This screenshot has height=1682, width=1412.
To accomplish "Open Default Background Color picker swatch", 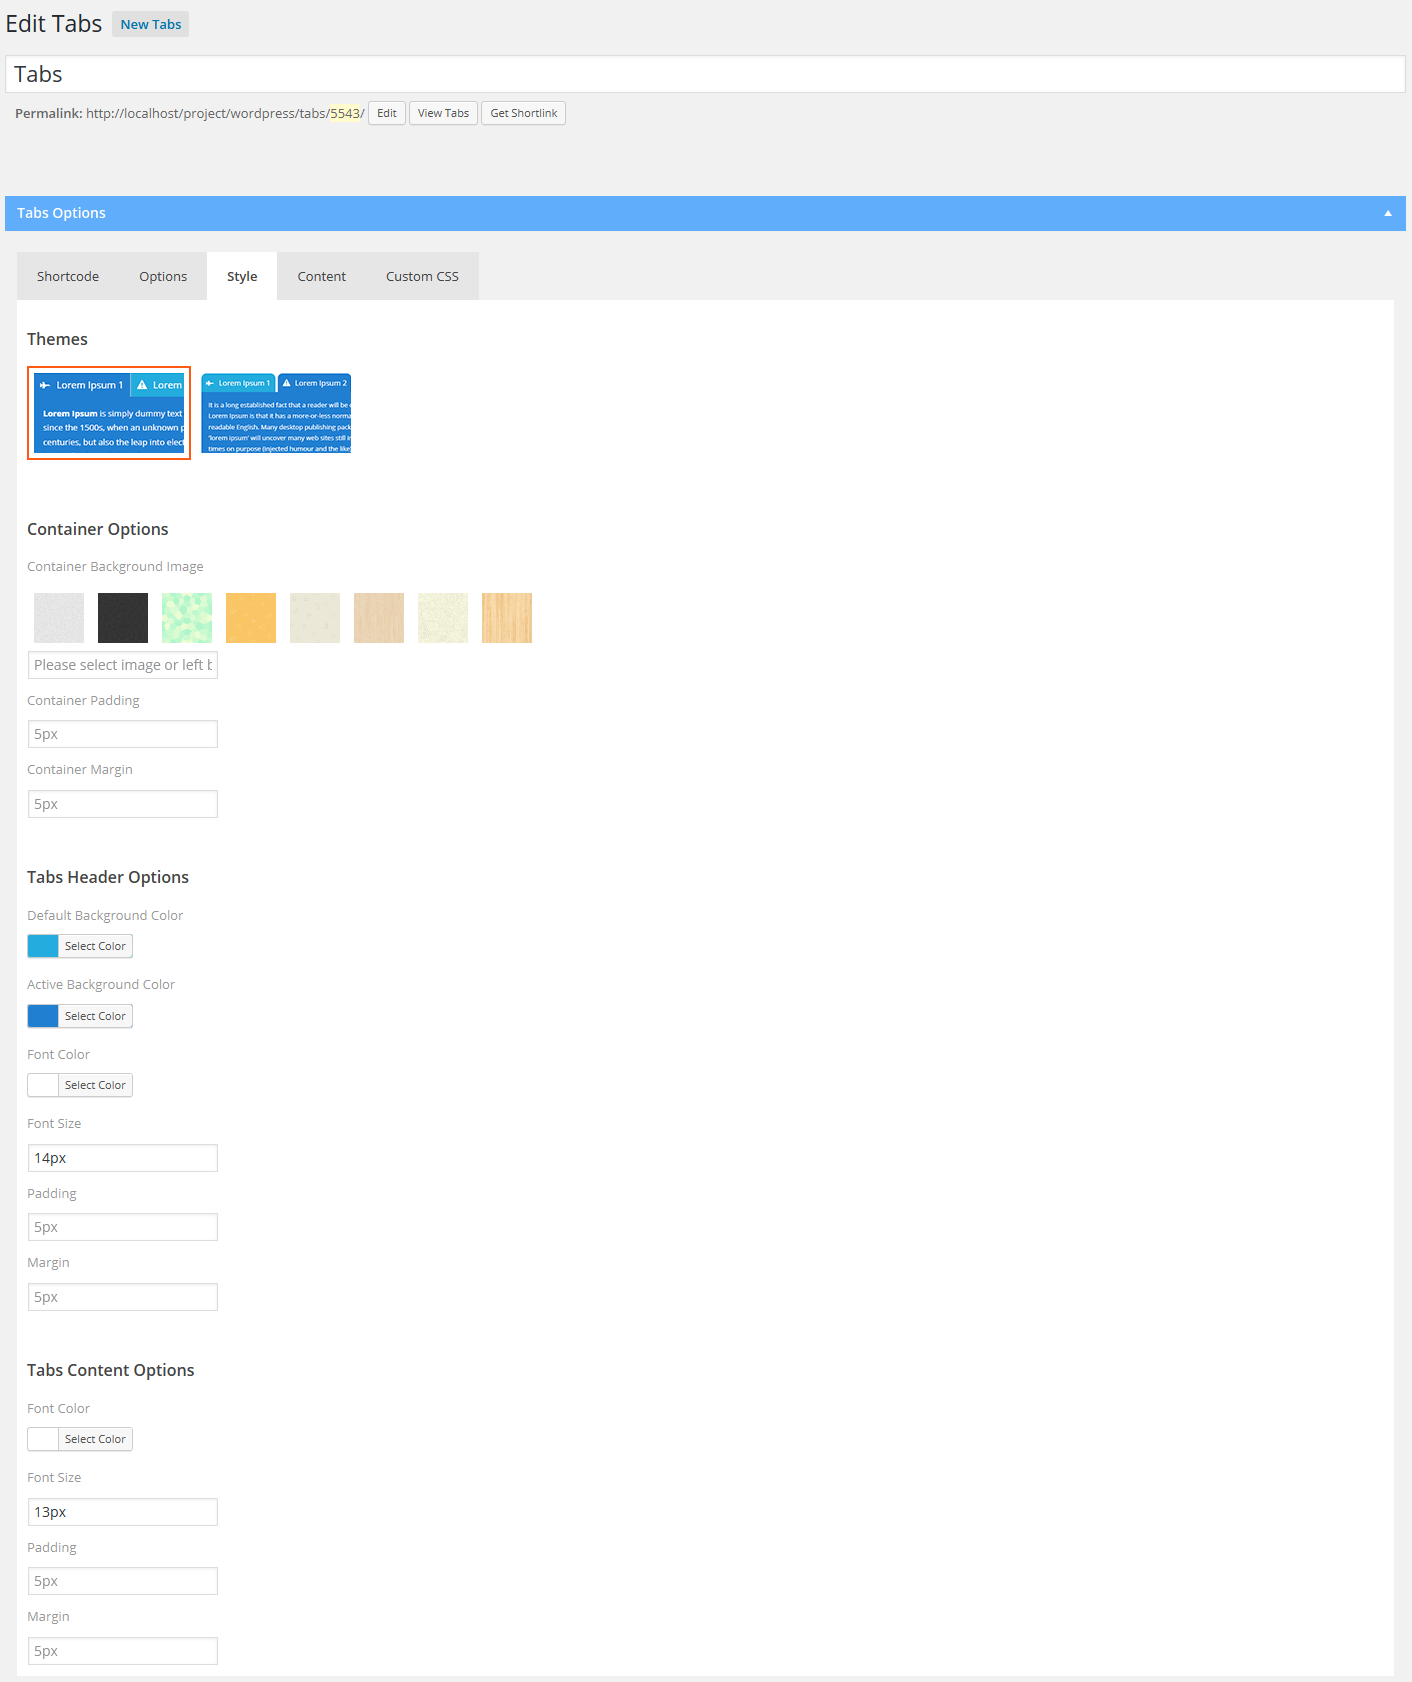I will (x=43, y=946).
